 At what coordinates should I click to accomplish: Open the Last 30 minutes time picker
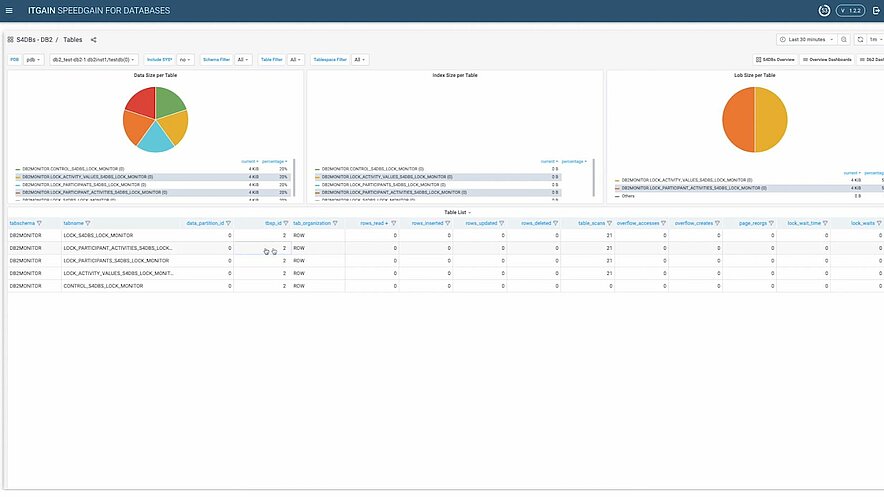(x=806, y=40)
